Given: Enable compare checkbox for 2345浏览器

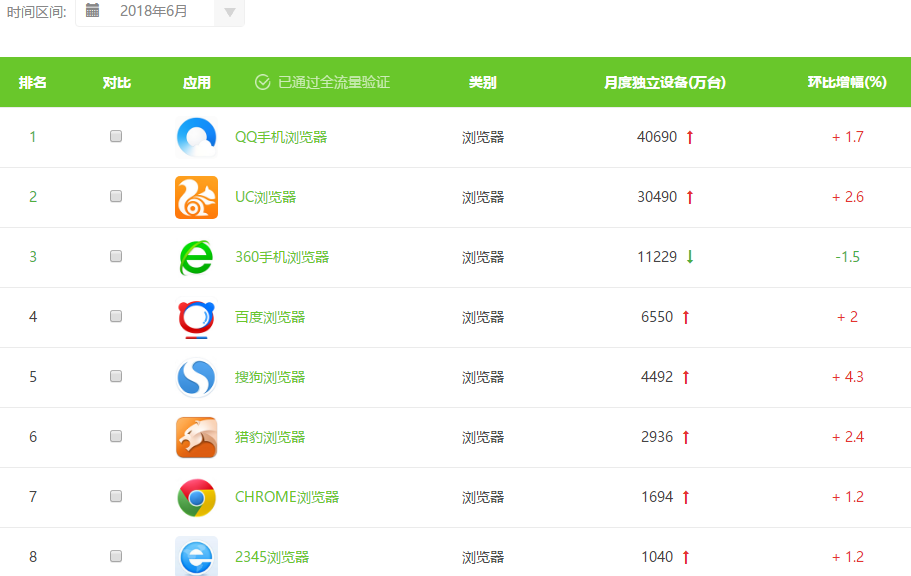Looking at the screenshot, I should tap(116, 556).
